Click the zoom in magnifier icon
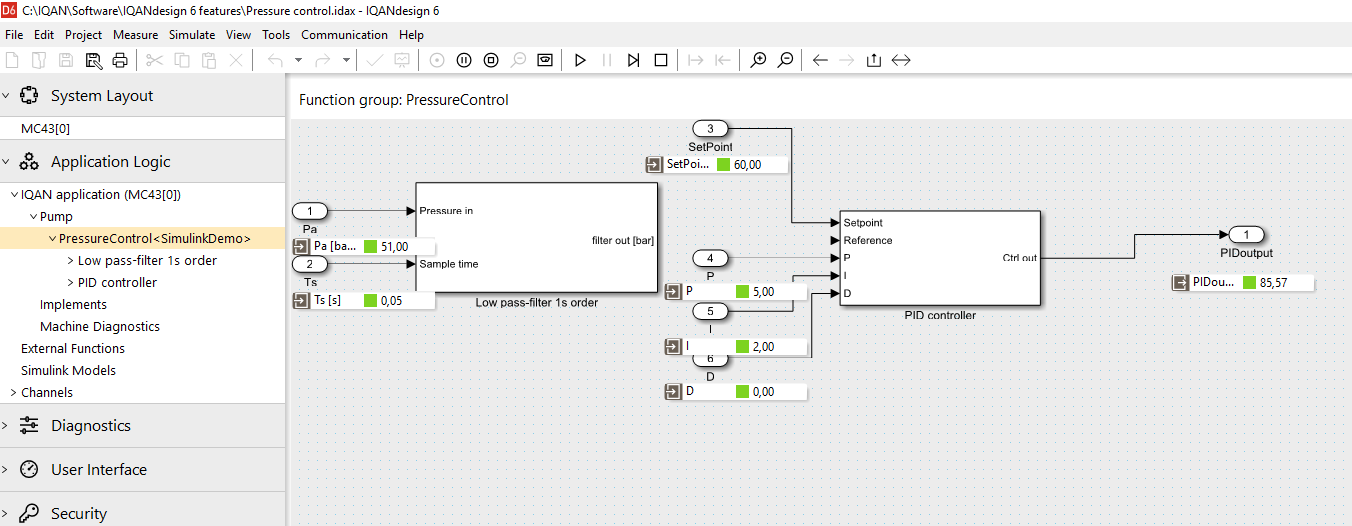1352x526 pixels. 758,60
